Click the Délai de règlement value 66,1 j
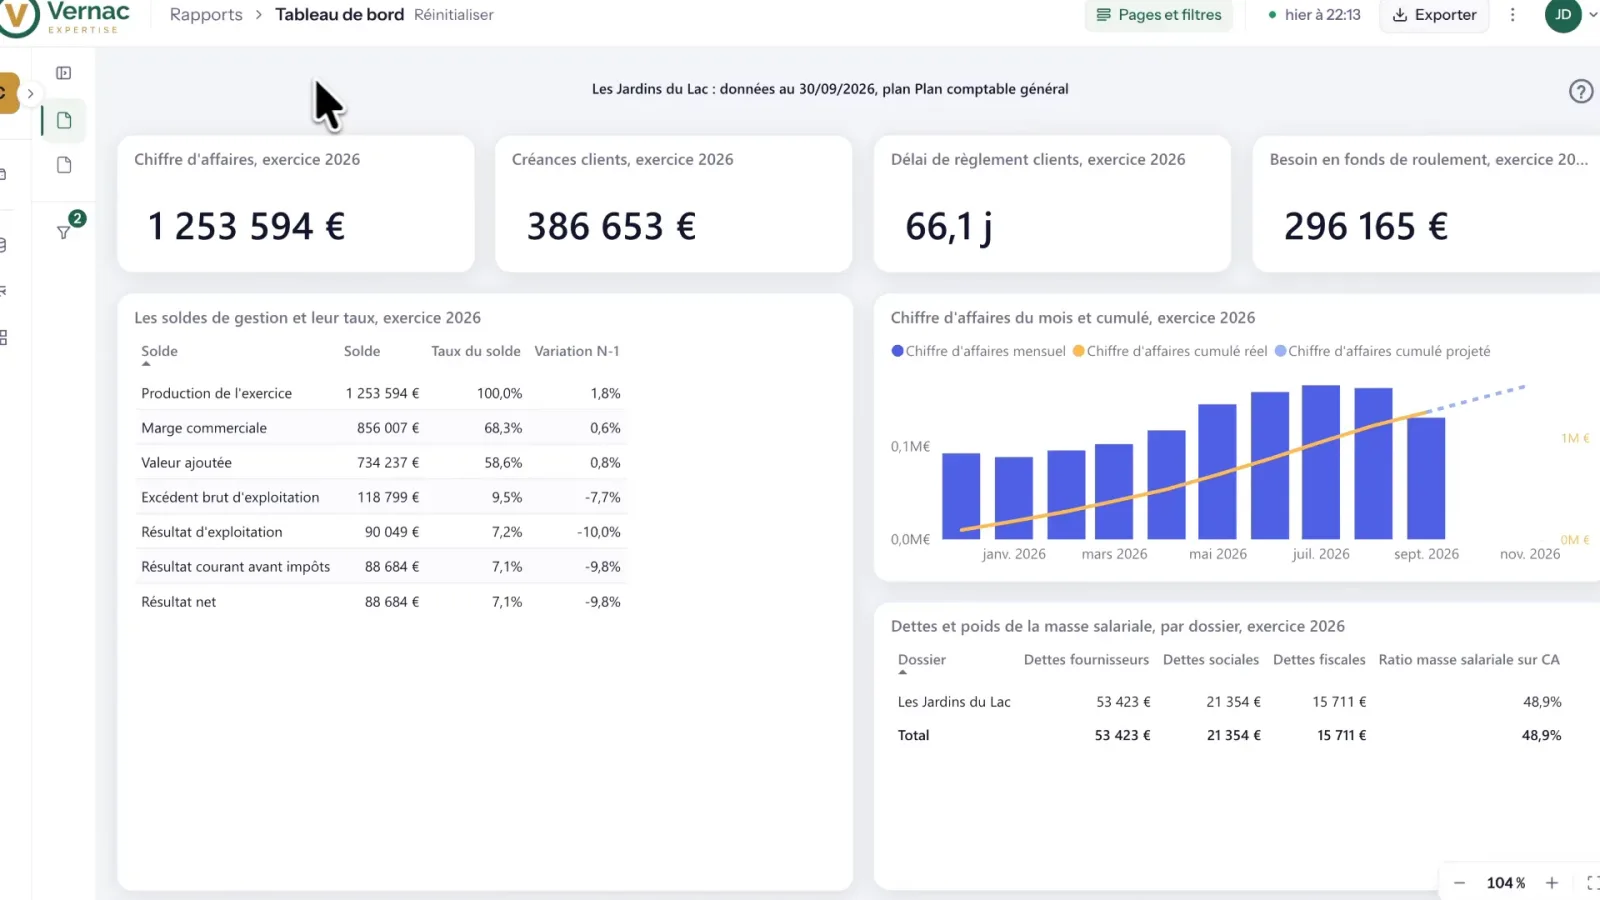The height and width of the screenshot is (900, 1600). click(949, 227)
